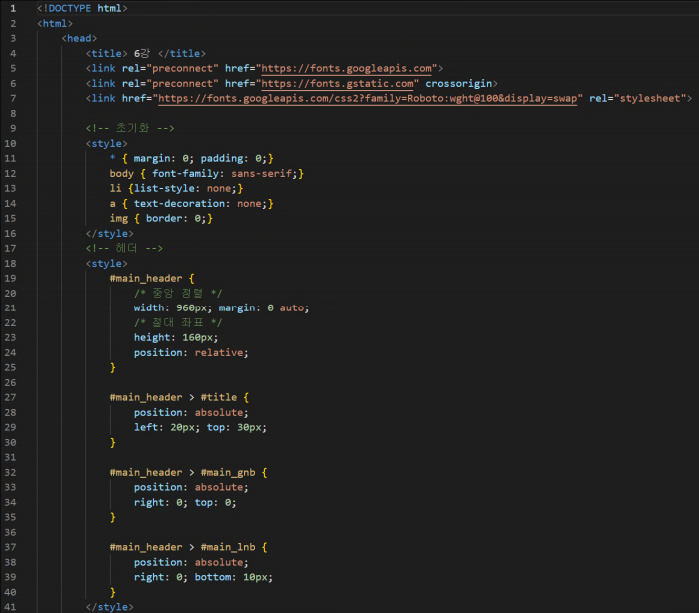Click the 초기화 HTML comment
Screen dimensions: 699x613
130,128
